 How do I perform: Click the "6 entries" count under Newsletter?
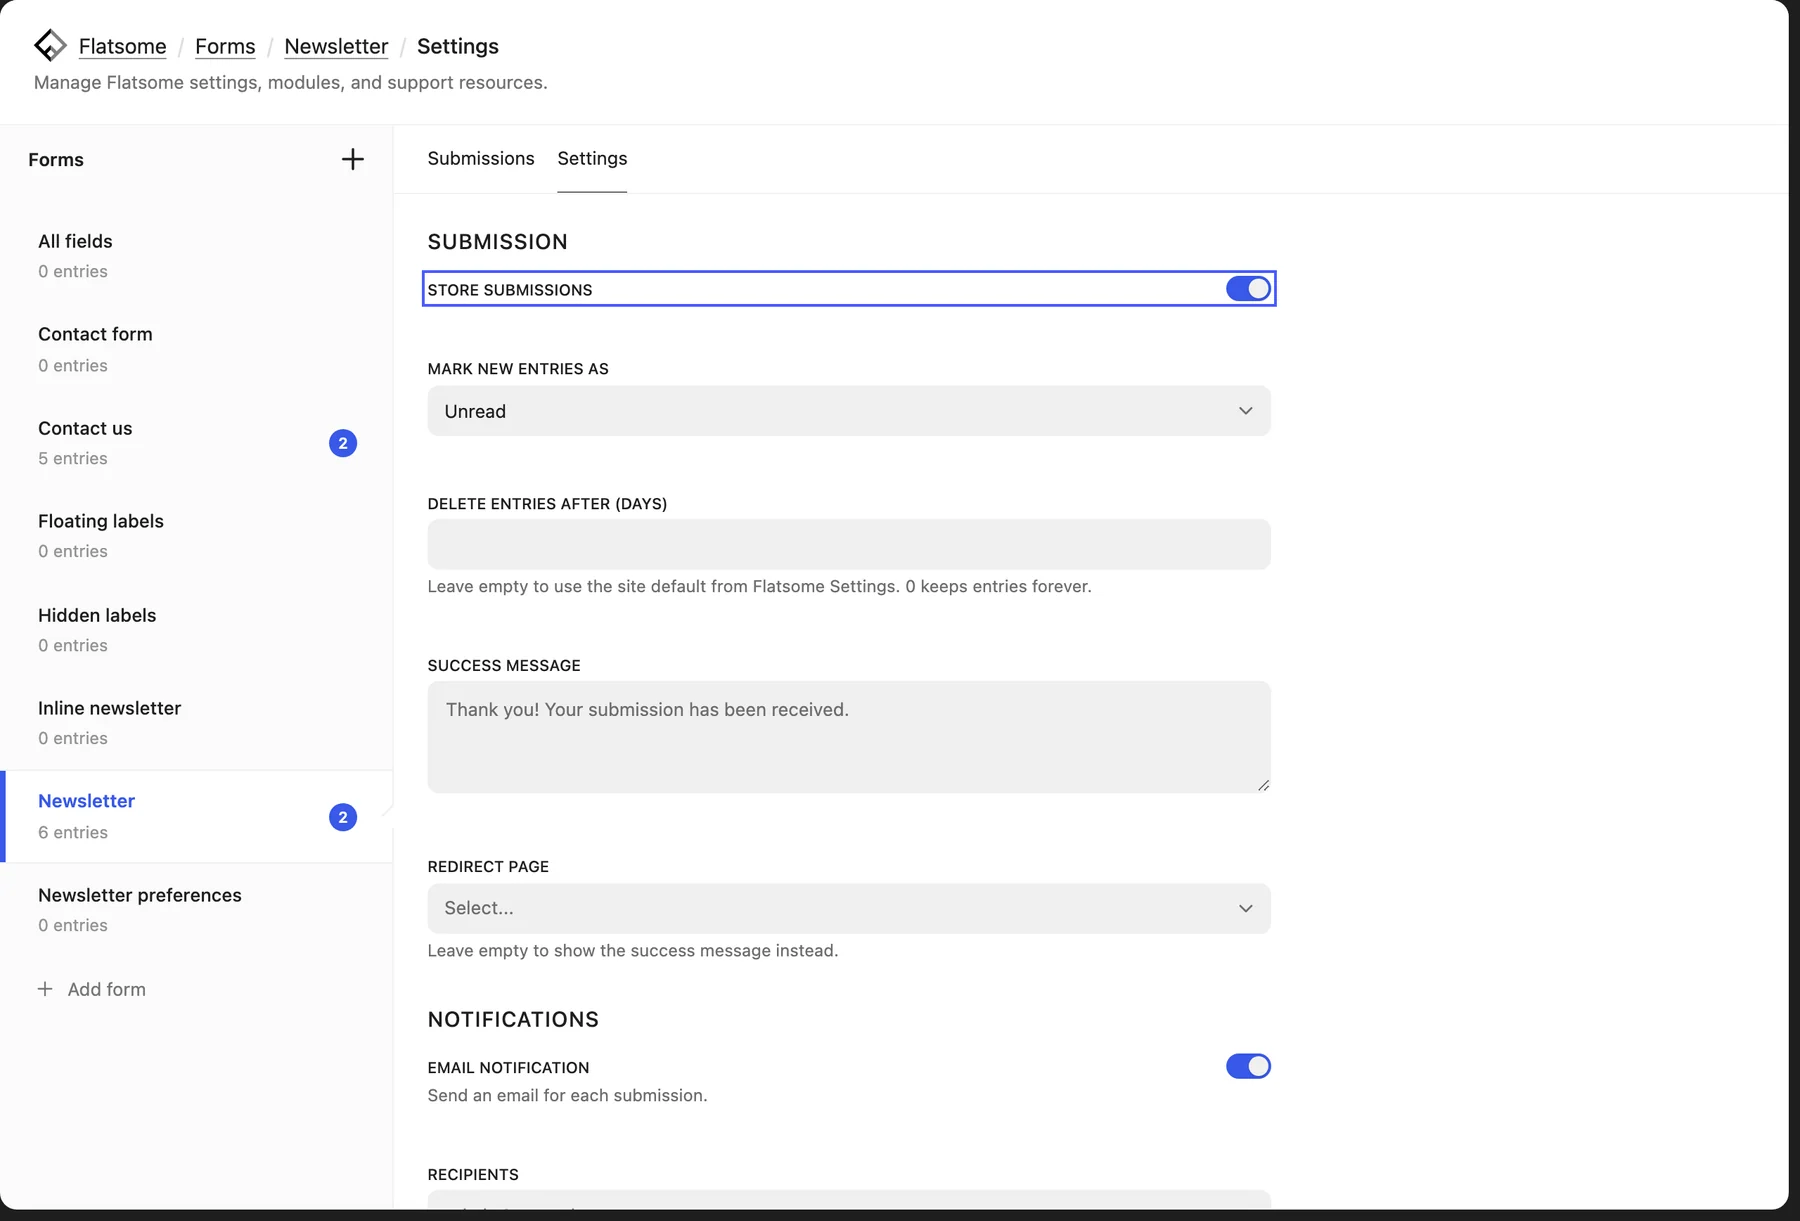tap(73, 832)
